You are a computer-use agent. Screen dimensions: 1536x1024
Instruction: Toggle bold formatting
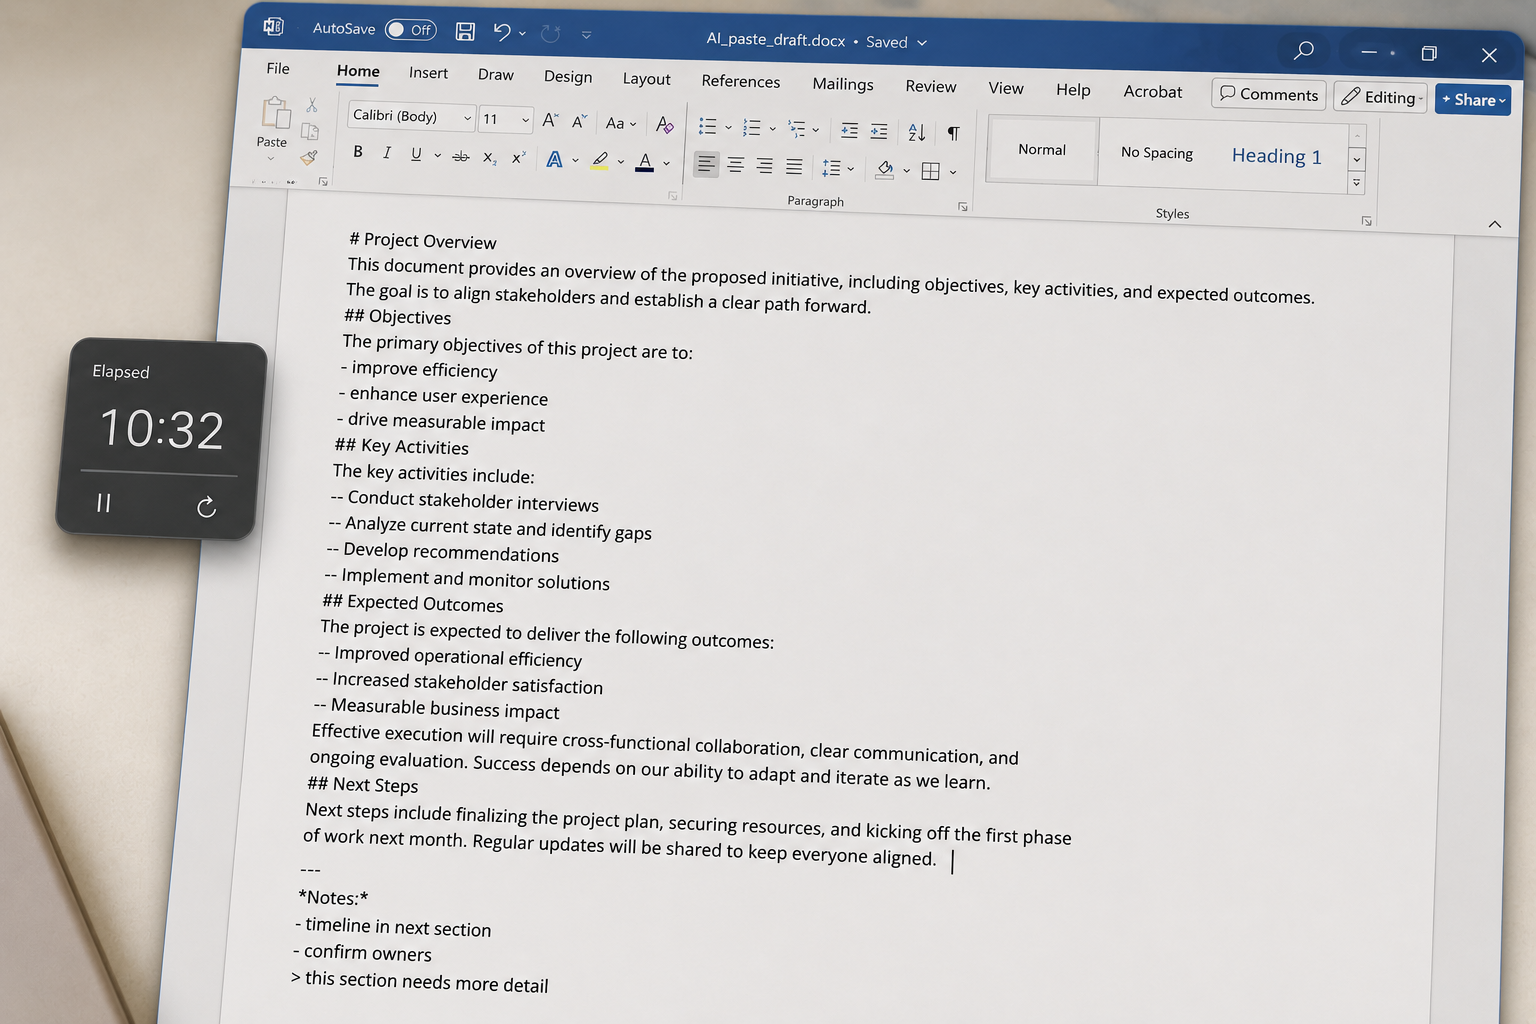(x=358, y=152)
